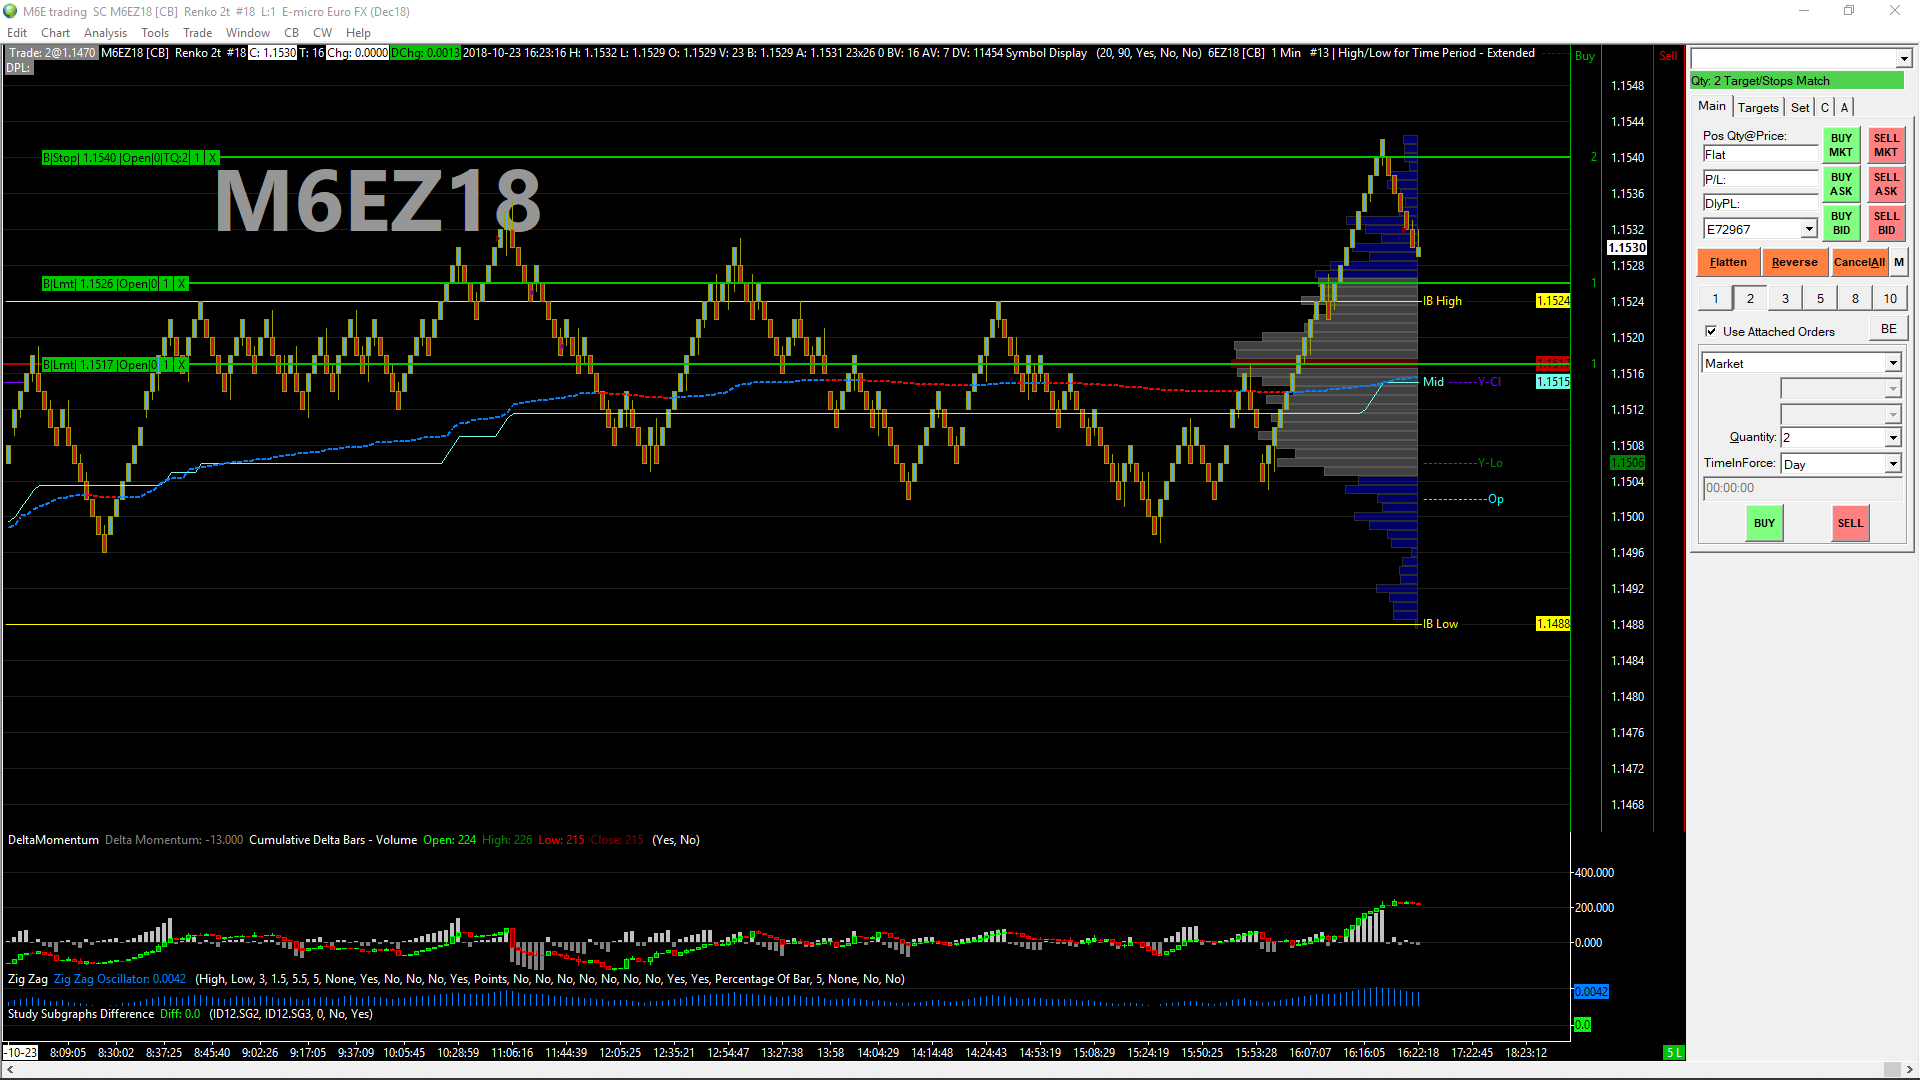Viewport: 1920px width, 1080px height.
Task: Click the Pos Qty@Price Flat field
Action: tap(1760, 154)
